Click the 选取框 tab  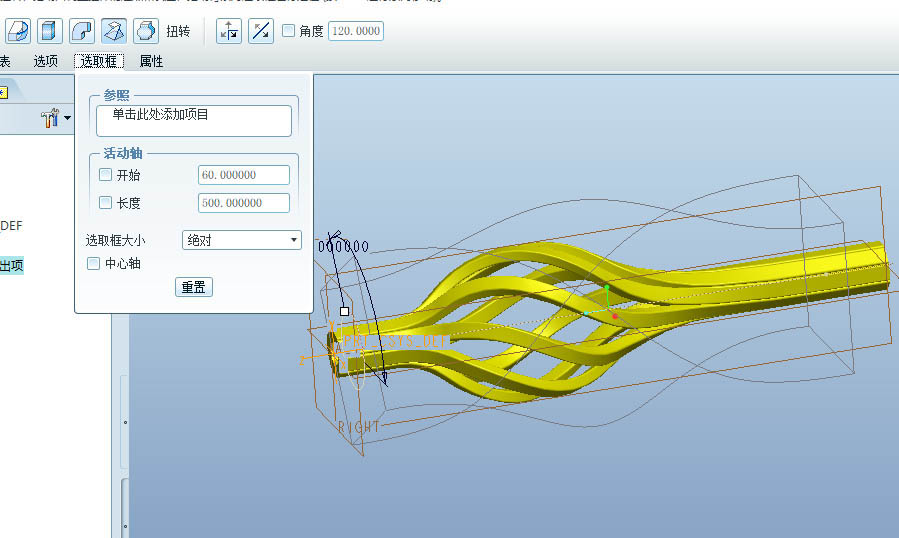click(99, 61)
